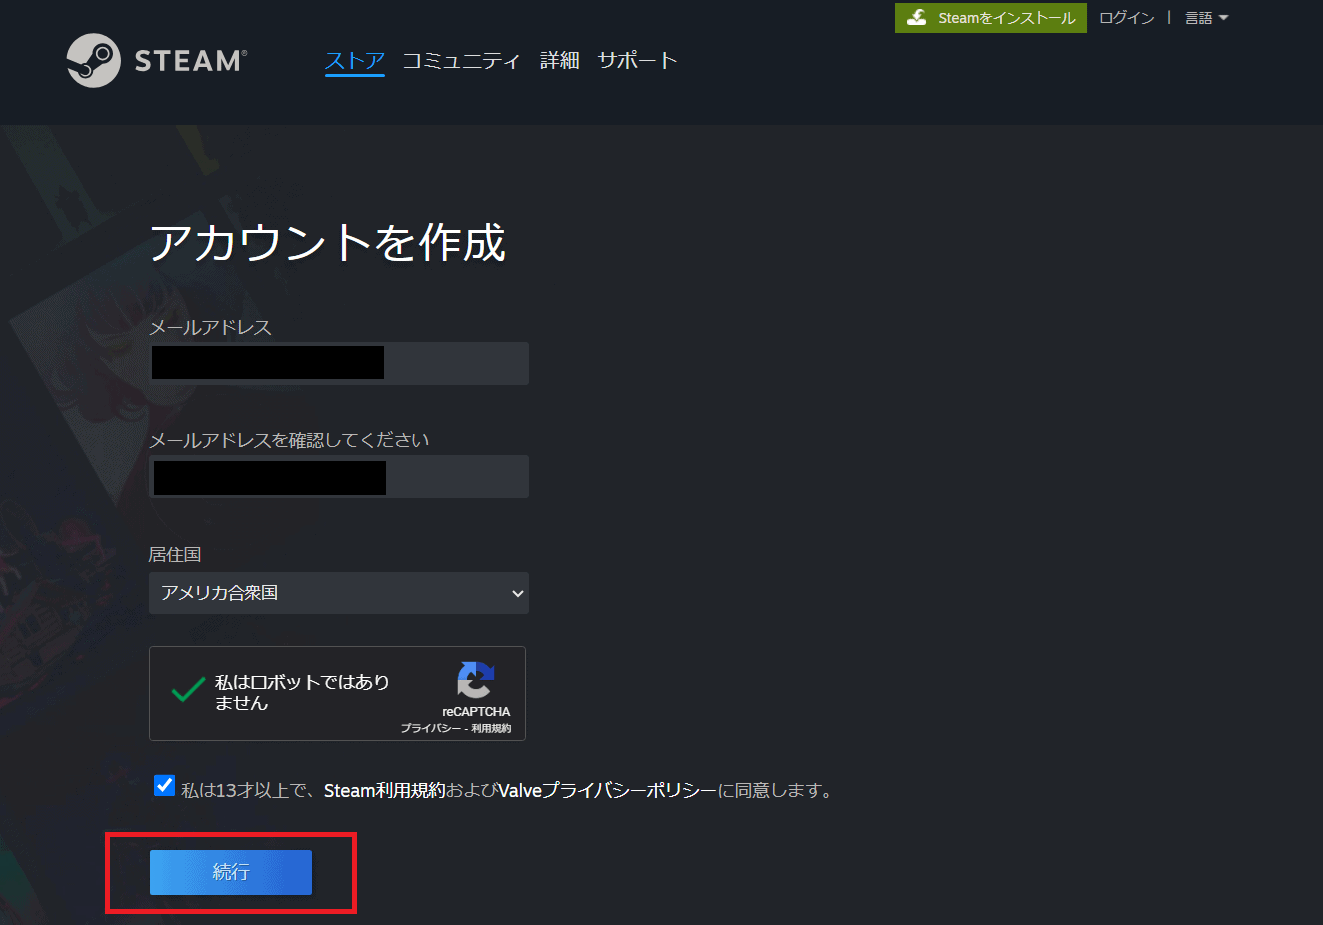Viewport: 1323px width, 925px height.
Task: Click the download icon on the install button
Action: (x=917, y=18)
